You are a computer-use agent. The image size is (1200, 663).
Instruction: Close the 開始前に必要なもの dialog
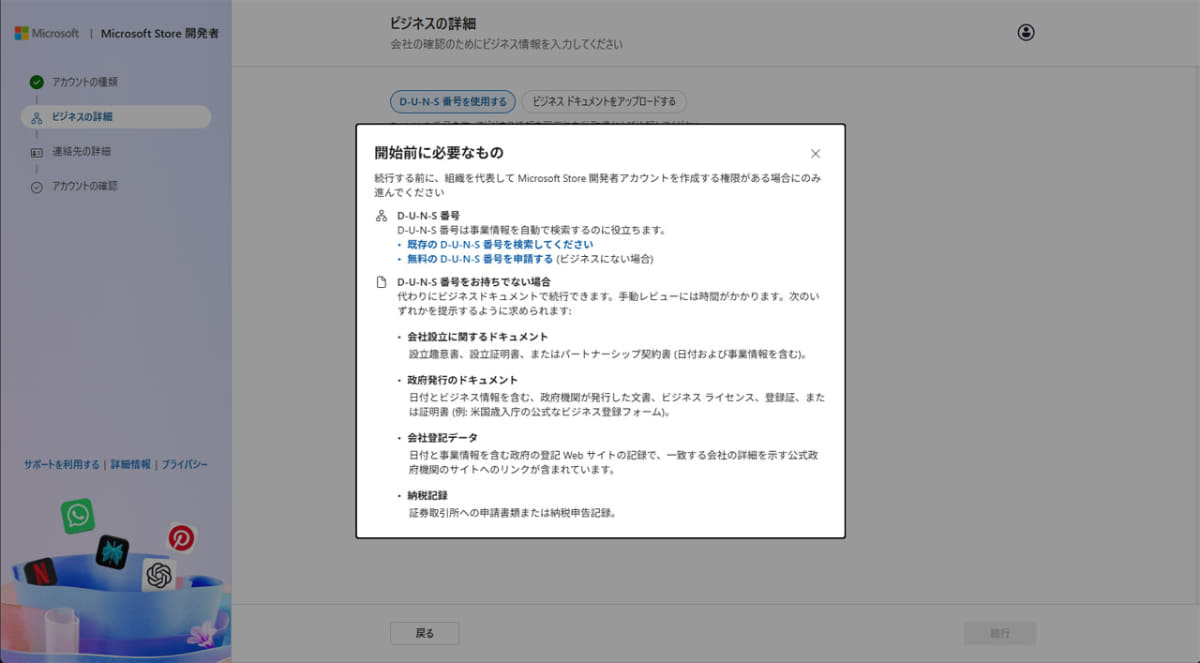815,154
